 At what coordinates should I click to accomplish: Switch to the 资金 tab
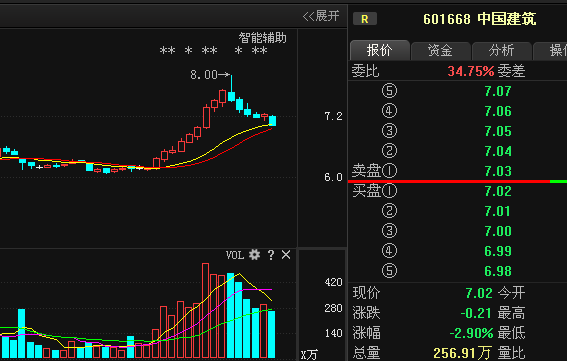440,51
